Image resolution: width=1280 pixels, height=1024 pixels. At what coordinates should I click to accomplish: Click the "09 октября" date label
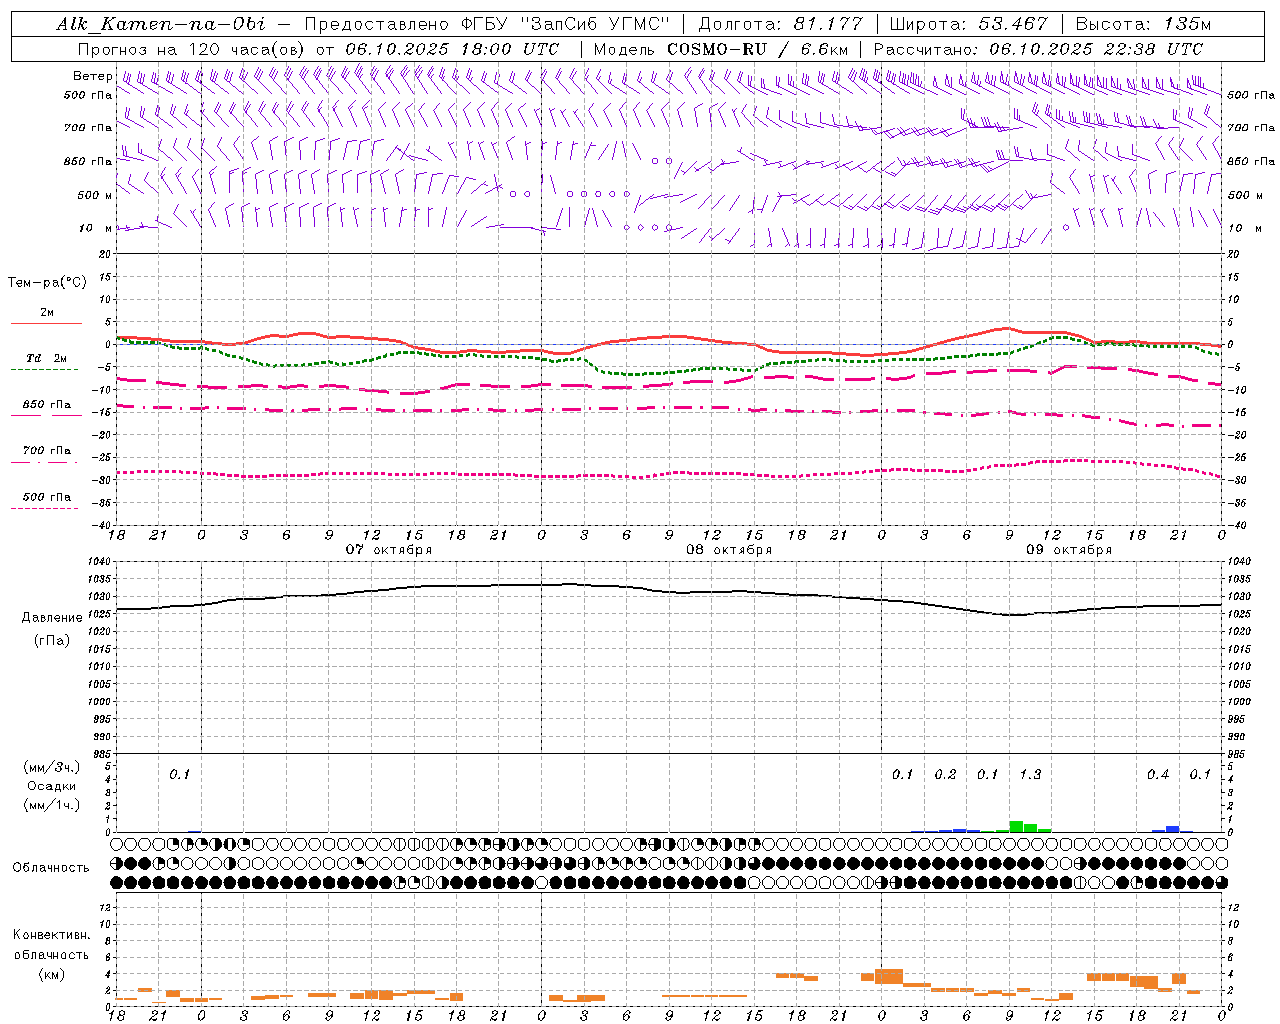click(1069, 550)
